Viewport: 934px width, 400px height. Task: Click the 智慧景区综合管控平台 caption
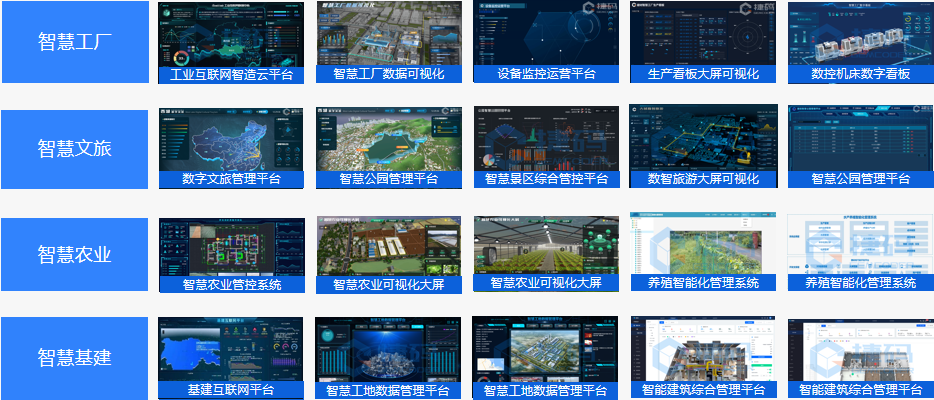546,179
